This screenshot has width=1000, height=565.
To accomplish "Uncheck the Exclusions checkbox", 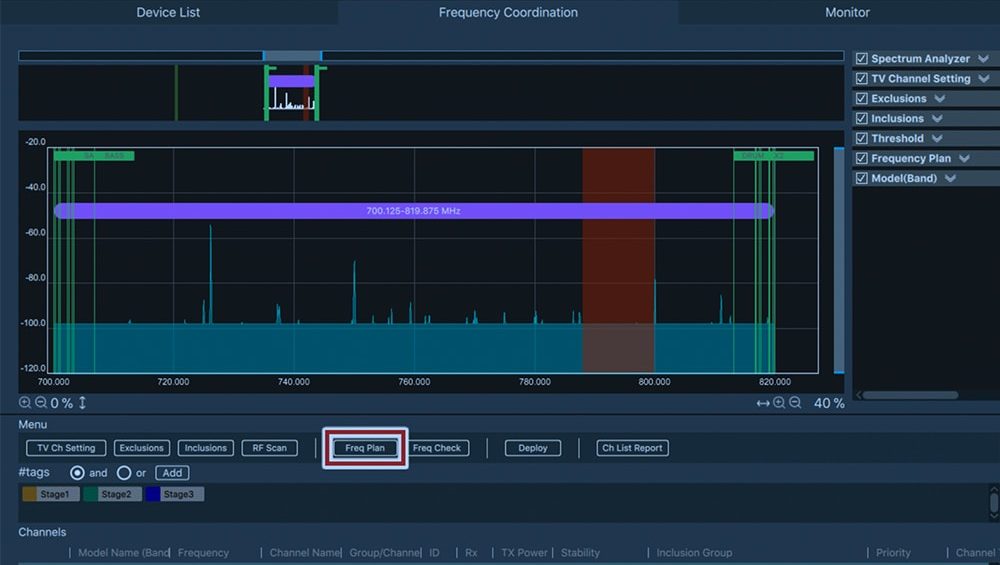I will [862, 98].
